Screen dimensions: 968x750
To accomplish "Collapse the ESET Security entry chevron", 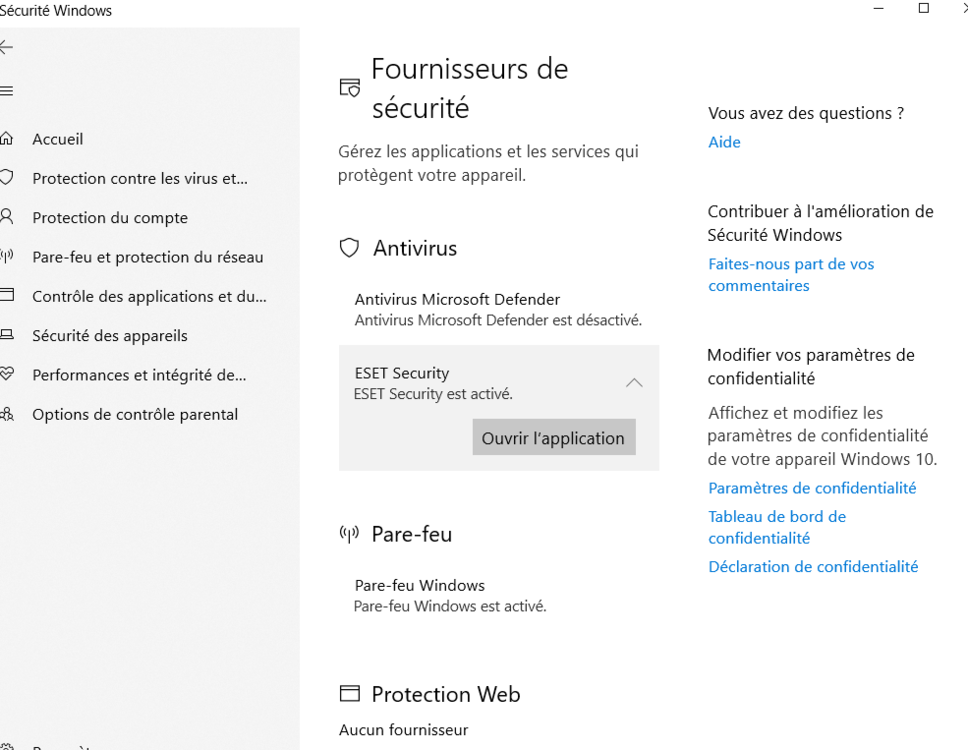I will 633,383.
